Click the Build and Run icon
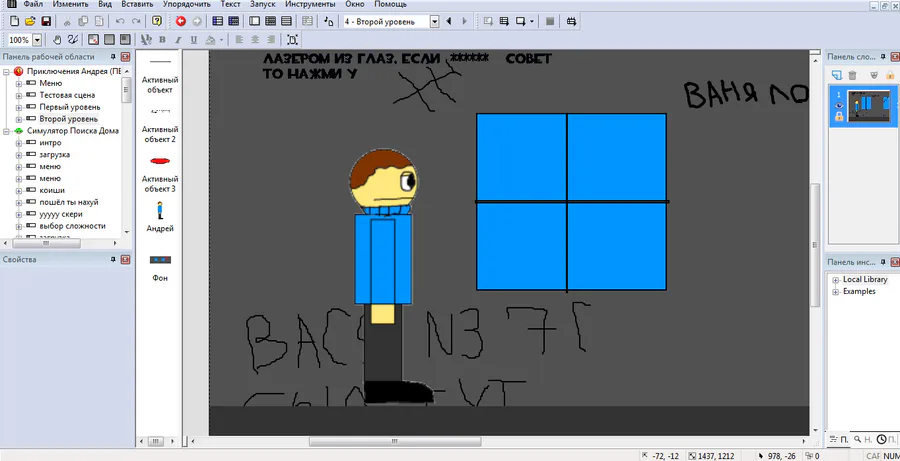 [x=571, y=21]
